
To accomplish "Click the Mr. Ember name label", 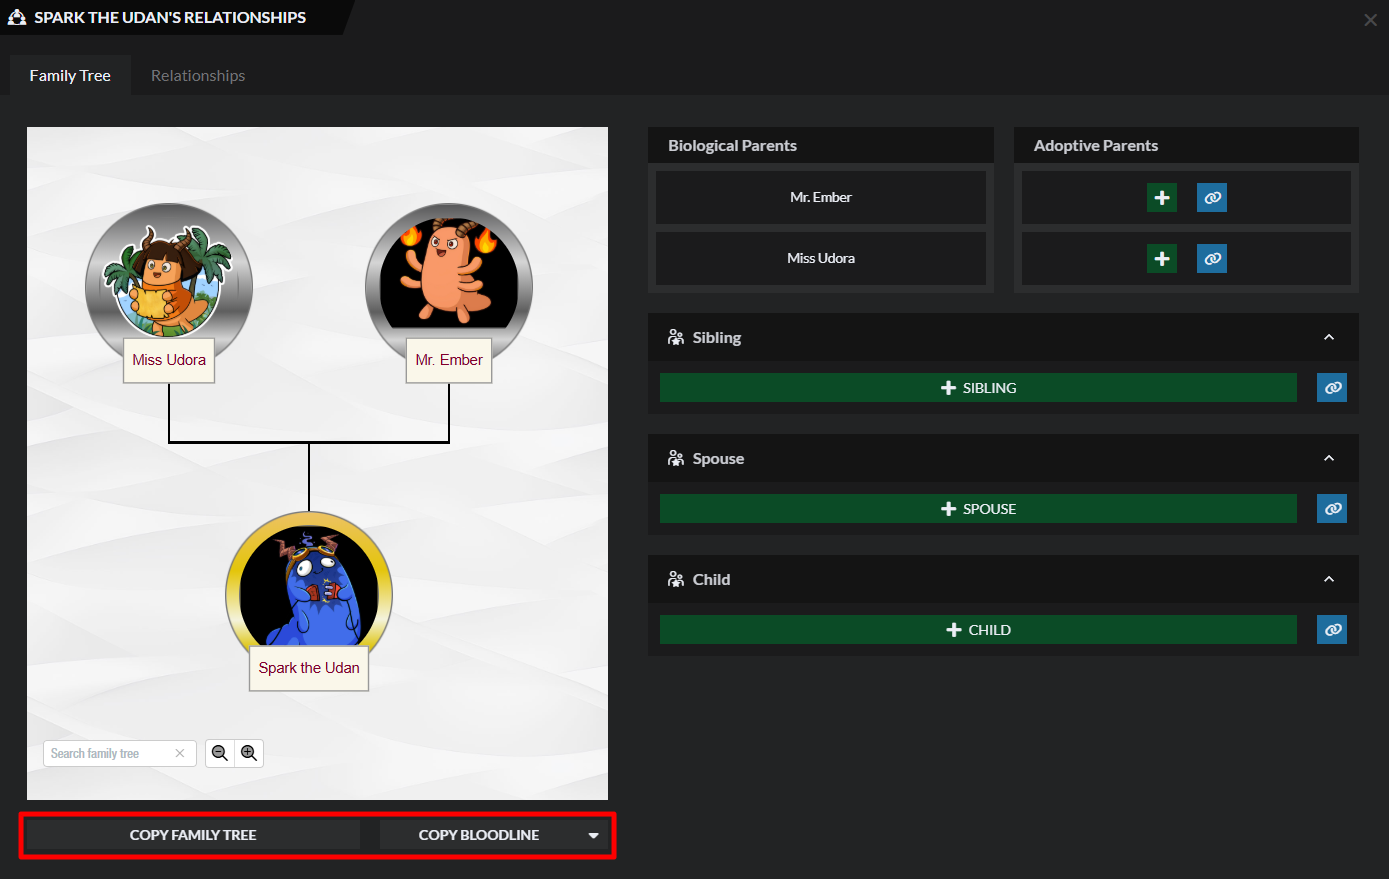I will tap(449, 360).
